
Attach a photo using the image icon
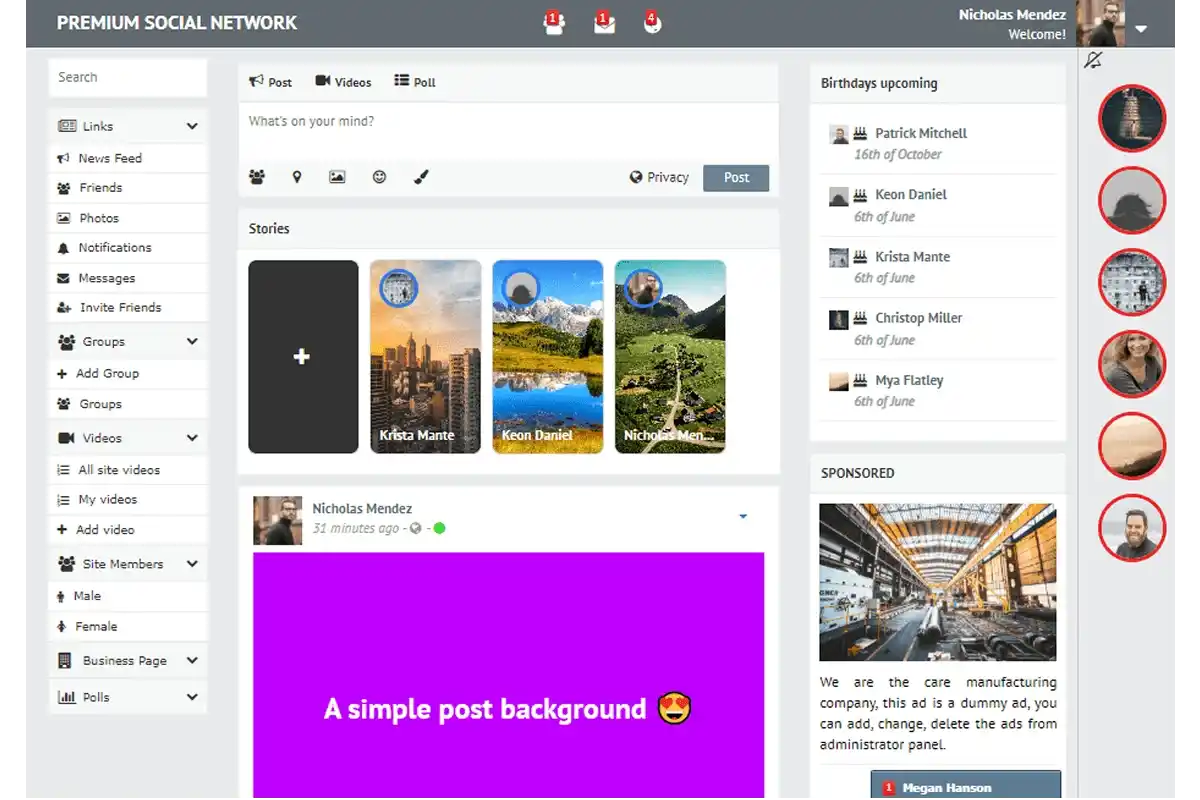tap(337, 177)
